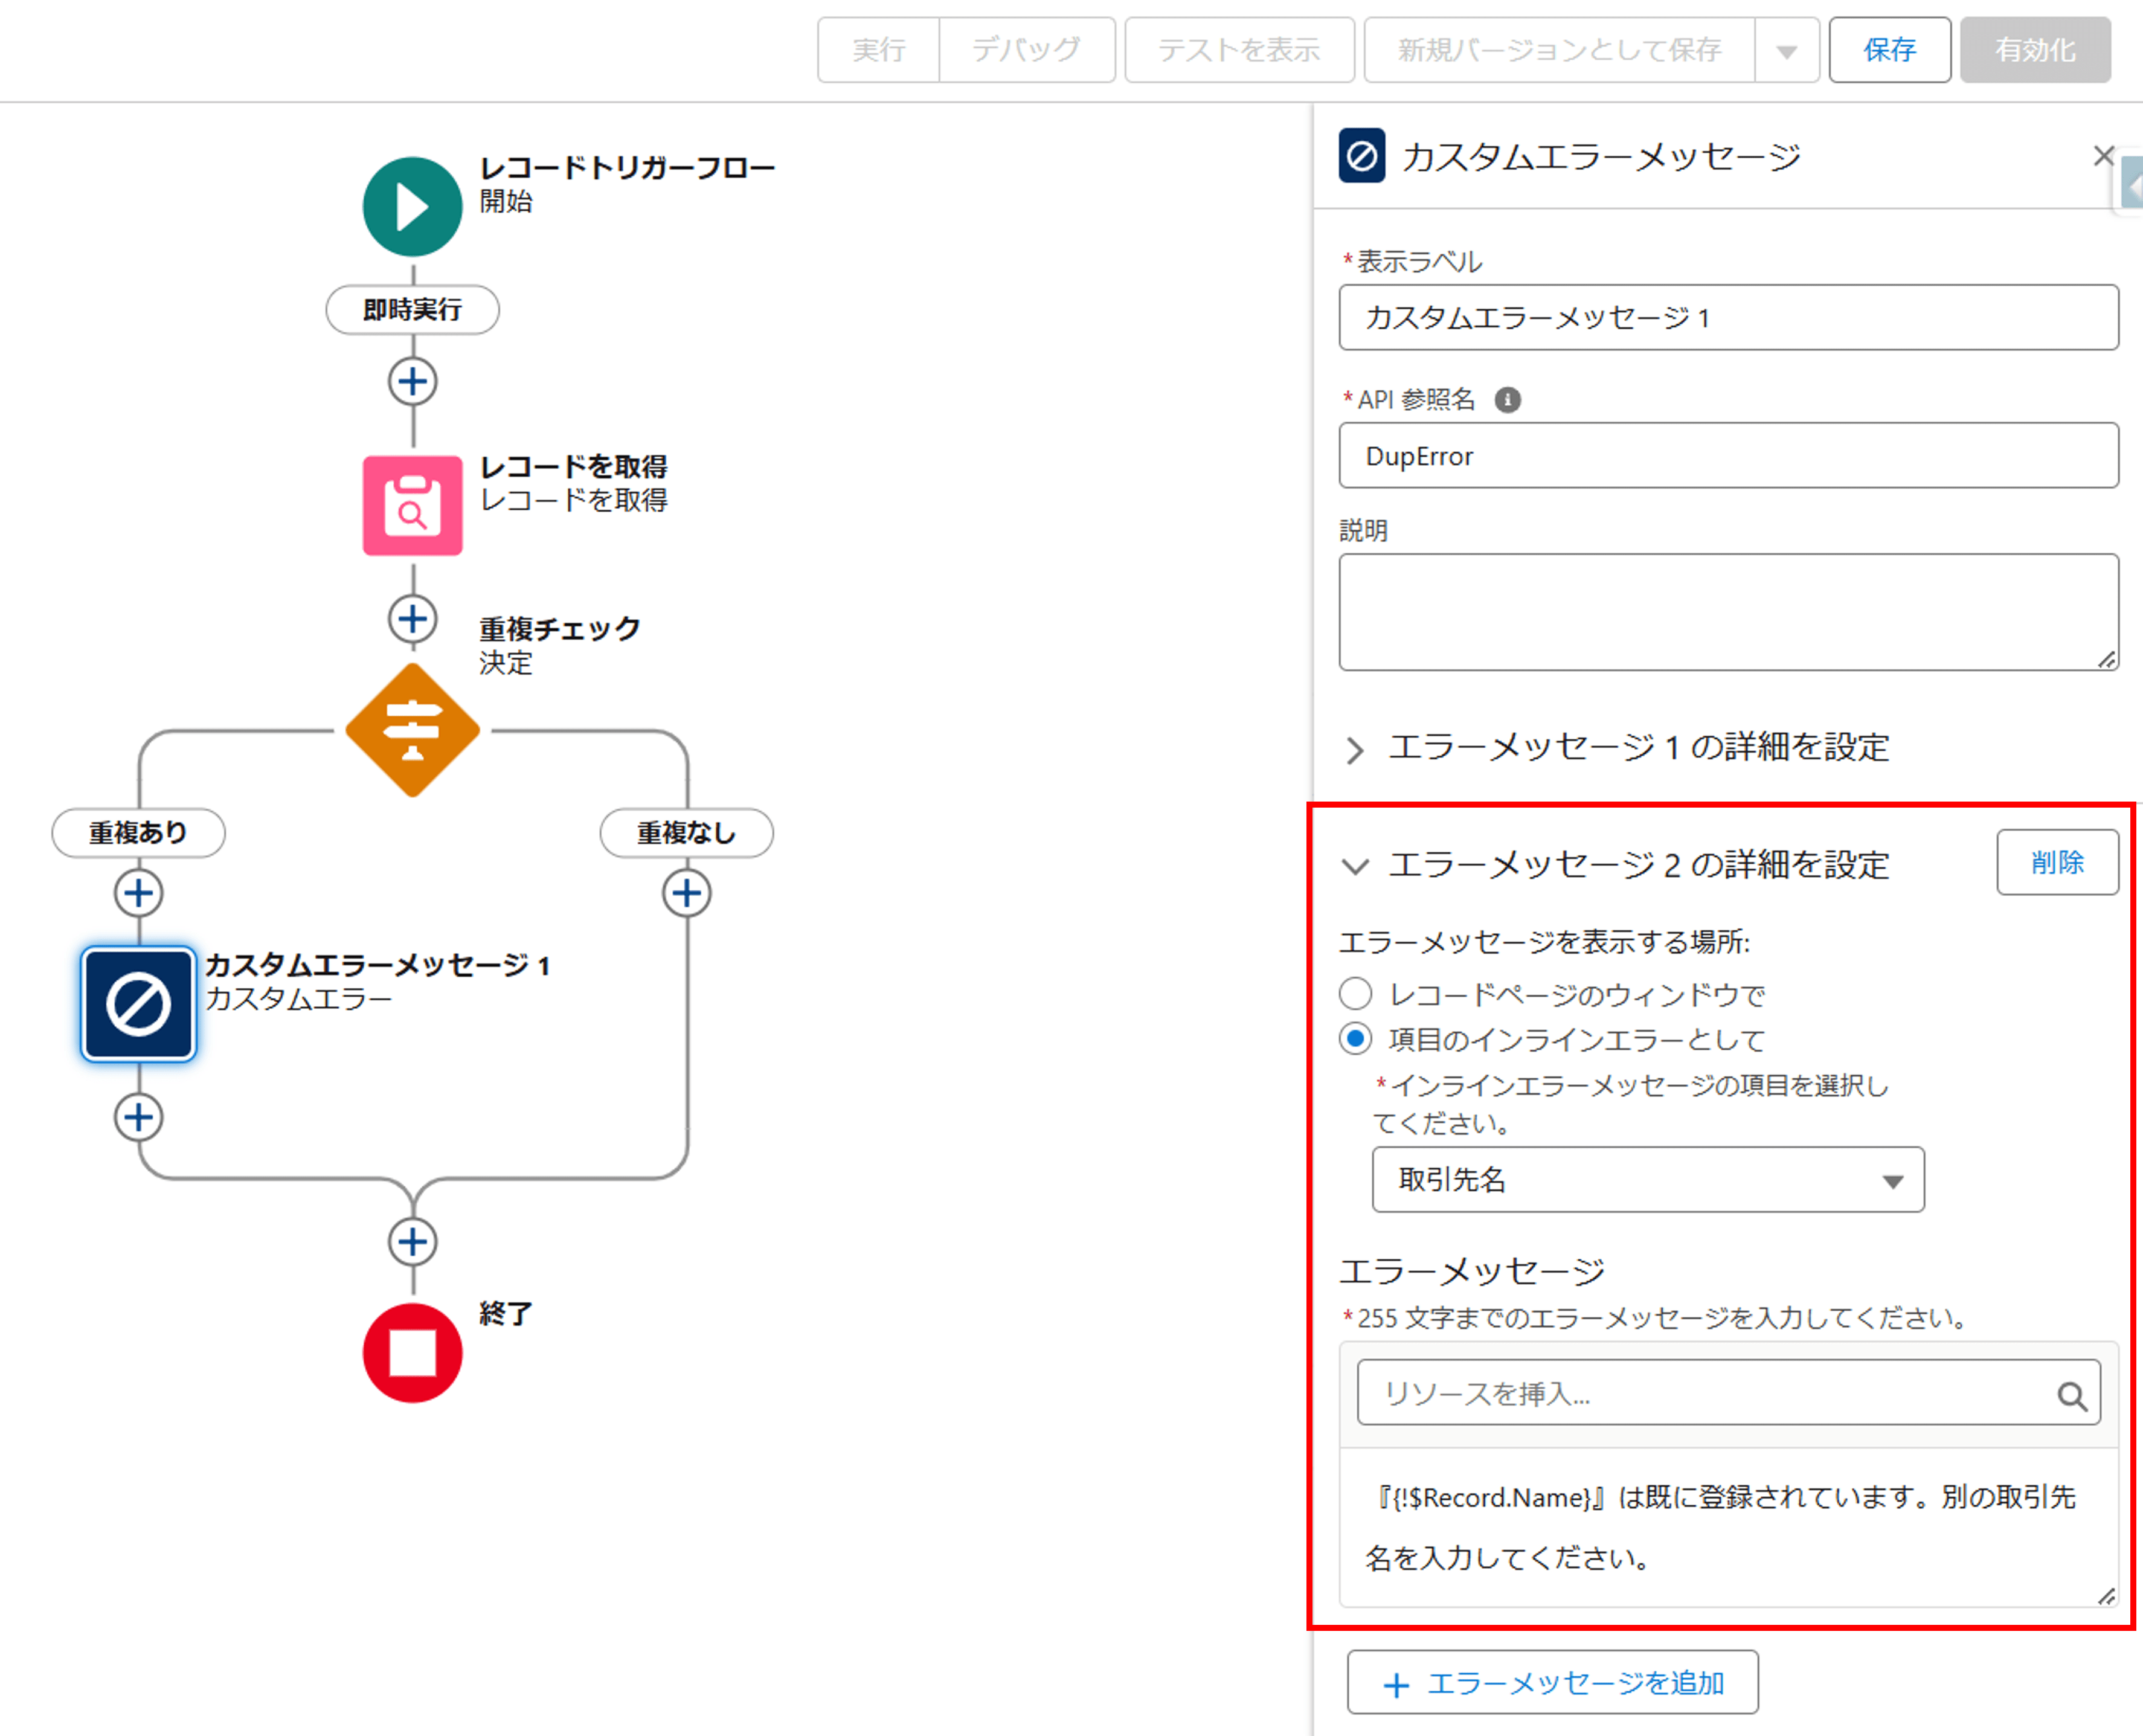Add element below 即時実行 with plus icon
Image resolution: width=2143 pixels, height=1736 pixels.
pyautogui.click(x=412, y=381)
